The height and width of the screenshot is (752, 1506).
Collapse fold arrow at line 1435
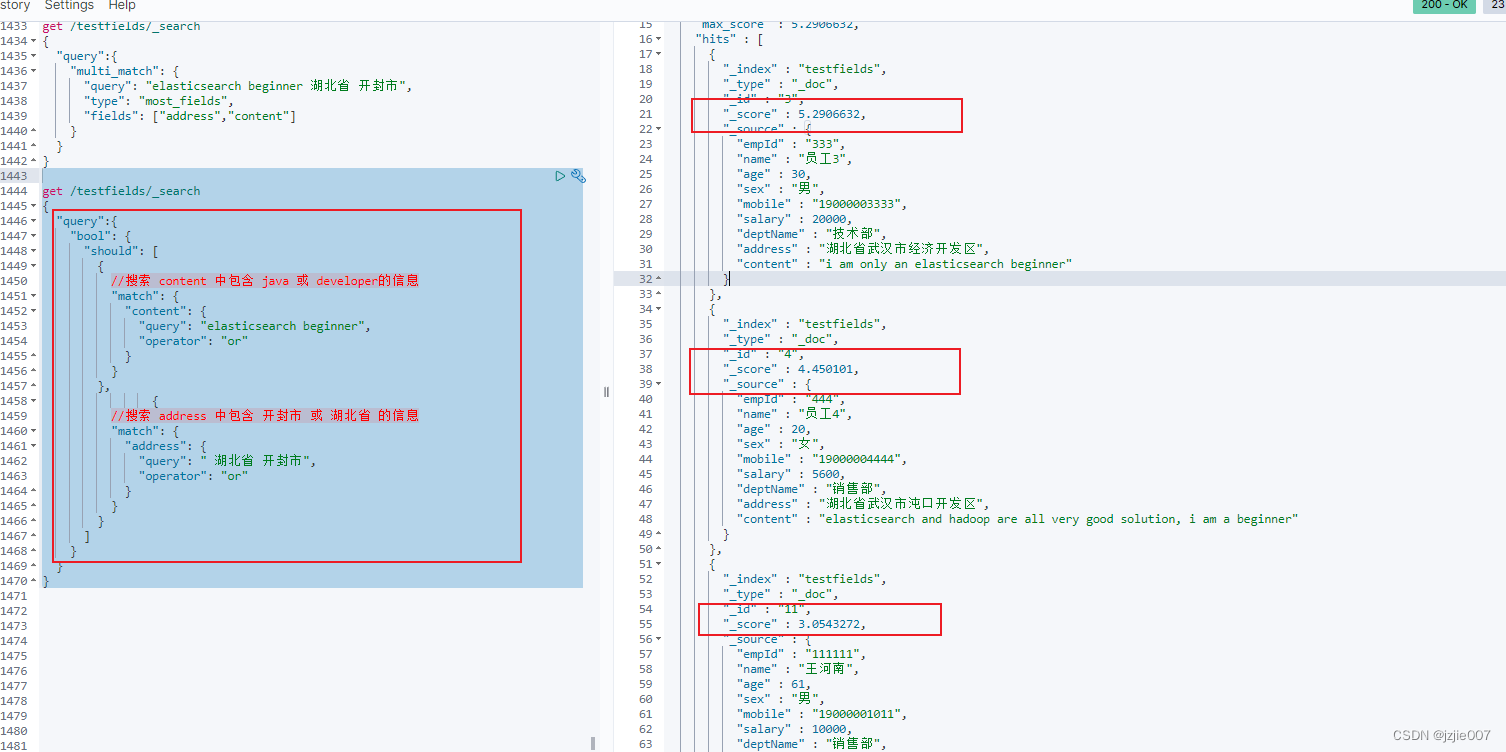tap(34, 56)
